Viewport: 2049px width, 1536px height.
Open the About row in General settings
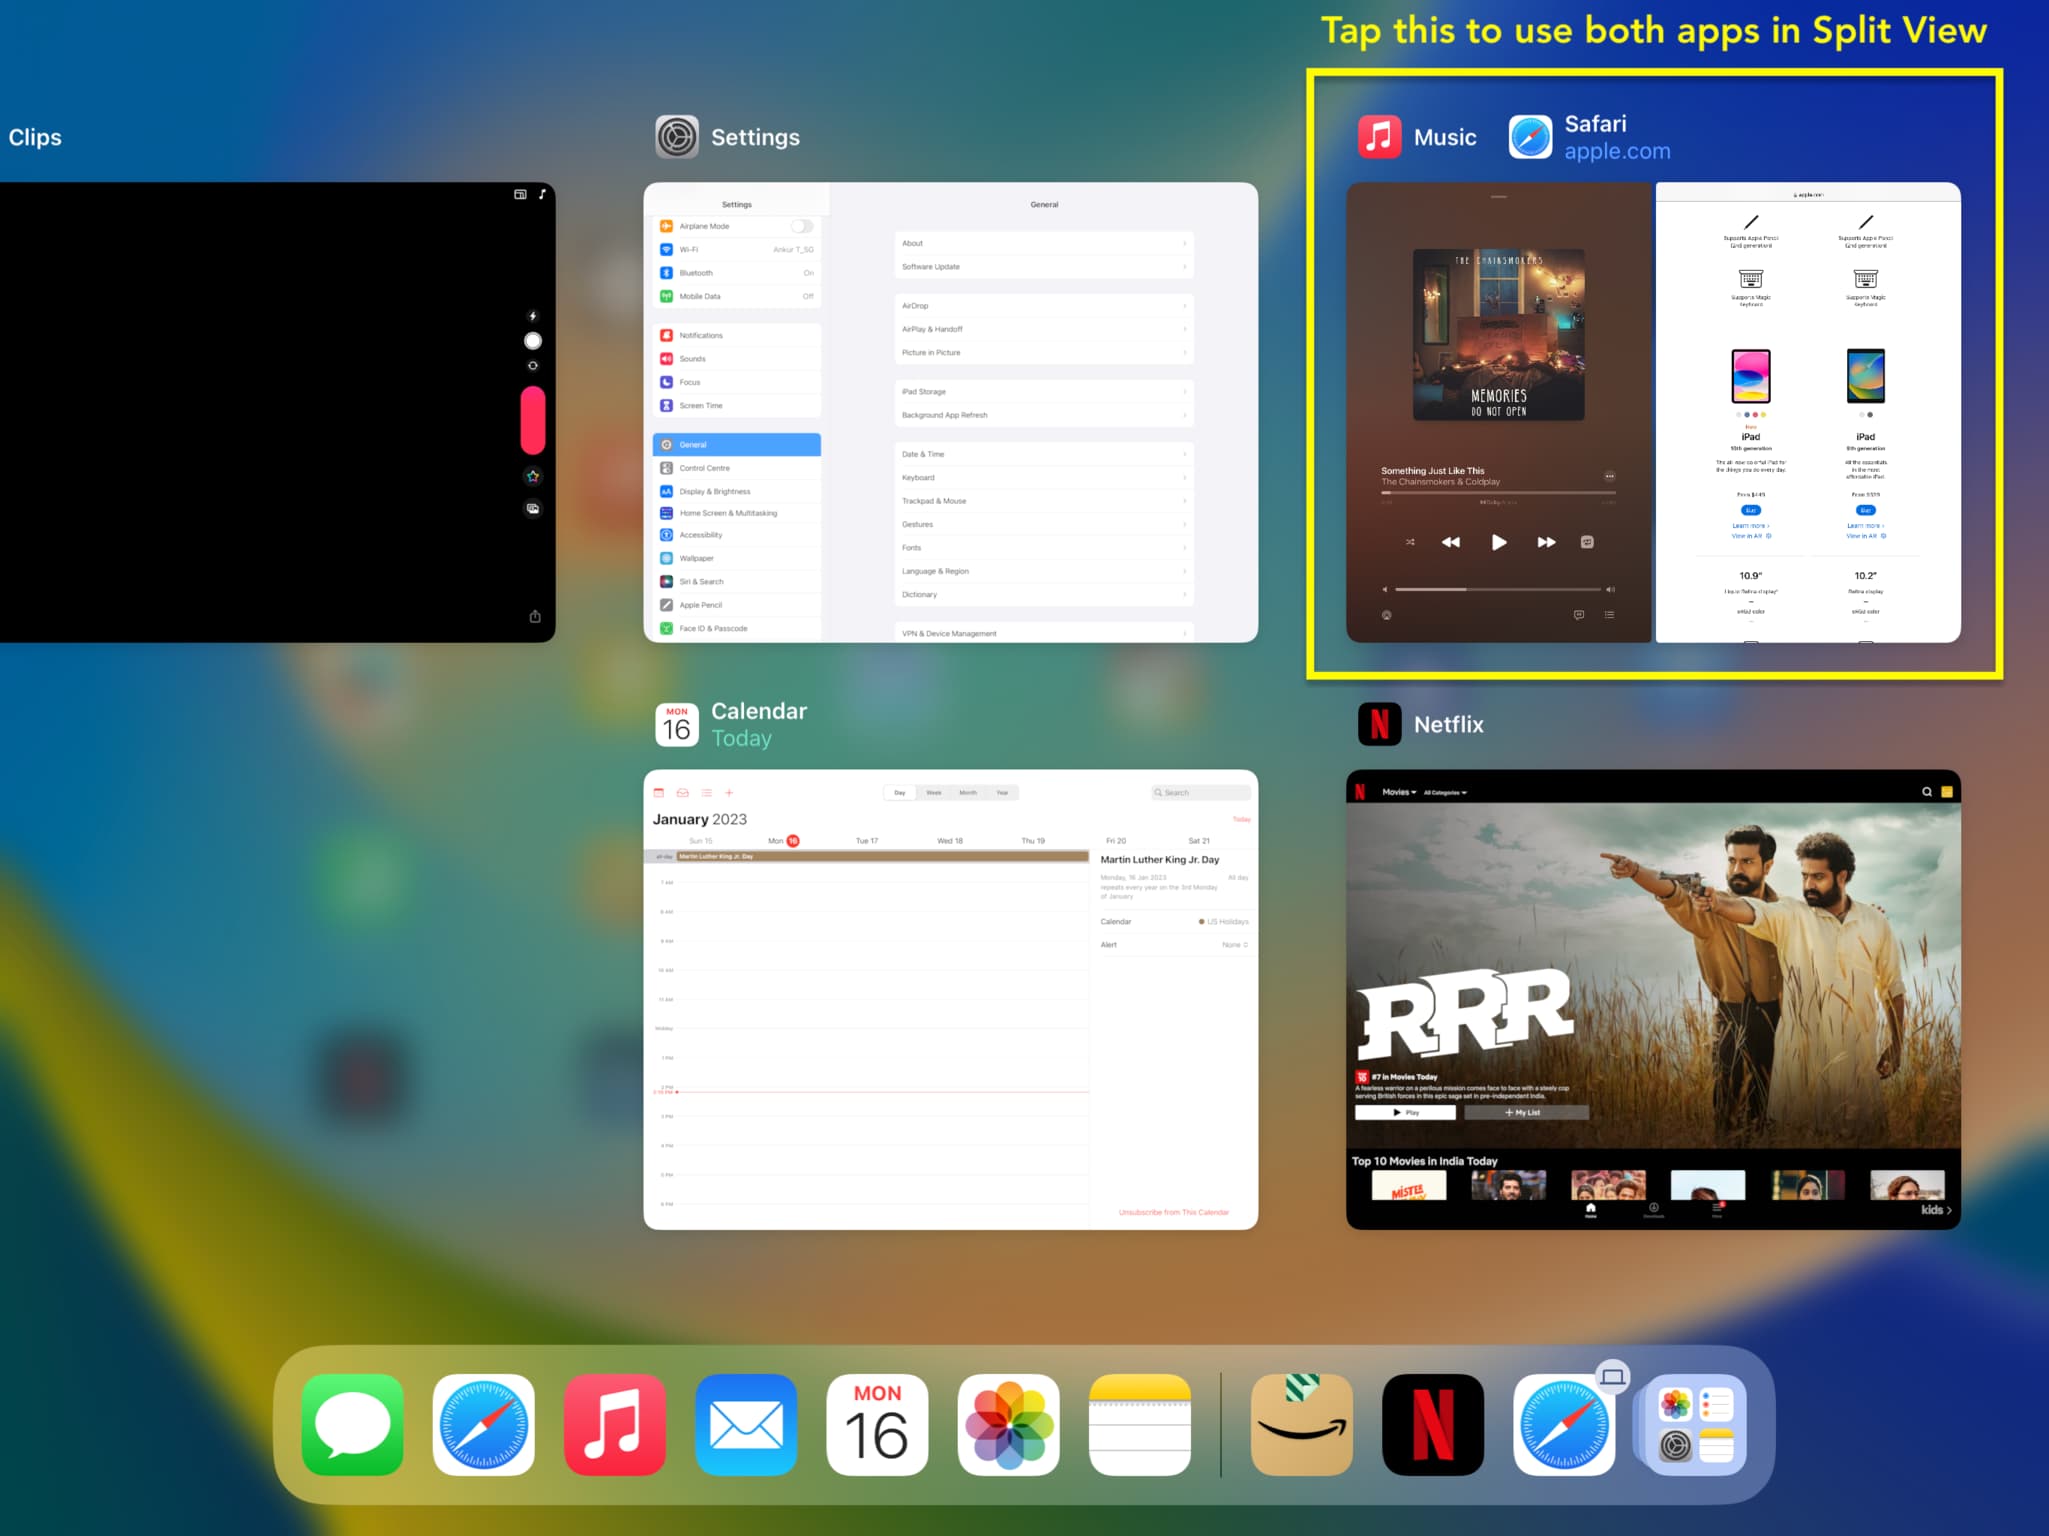(1044, 243)
